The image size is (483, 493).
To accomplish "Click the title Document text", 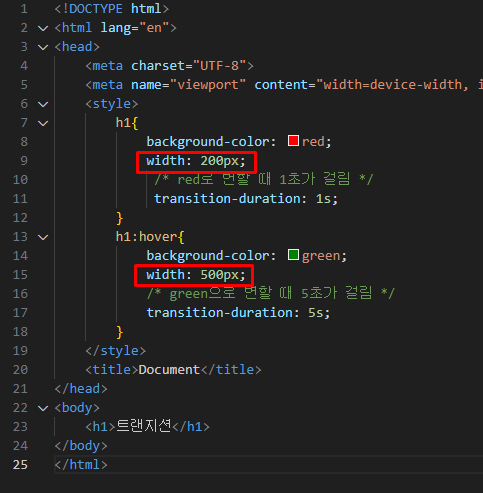I will [x=169, y=370].
